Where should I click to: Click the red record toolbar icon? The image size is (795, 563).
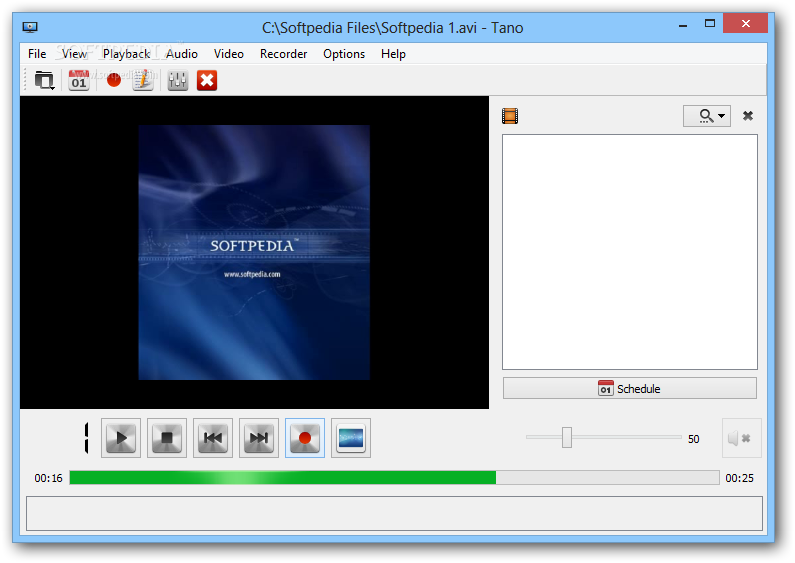(x=114, y=80)
